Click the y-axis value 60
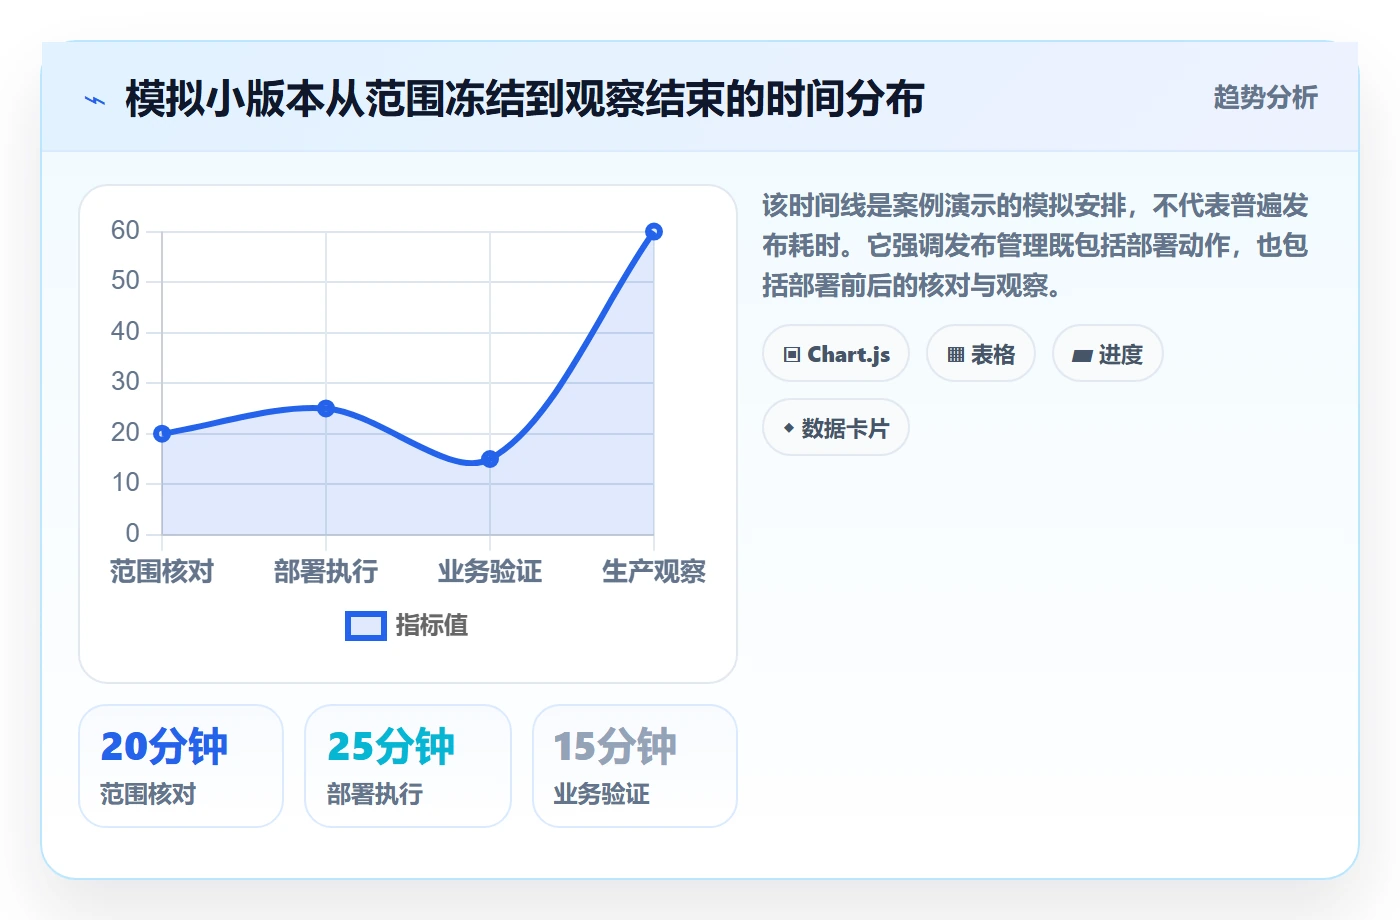The width and height of the screenshot is (1400, 920). 125,231
